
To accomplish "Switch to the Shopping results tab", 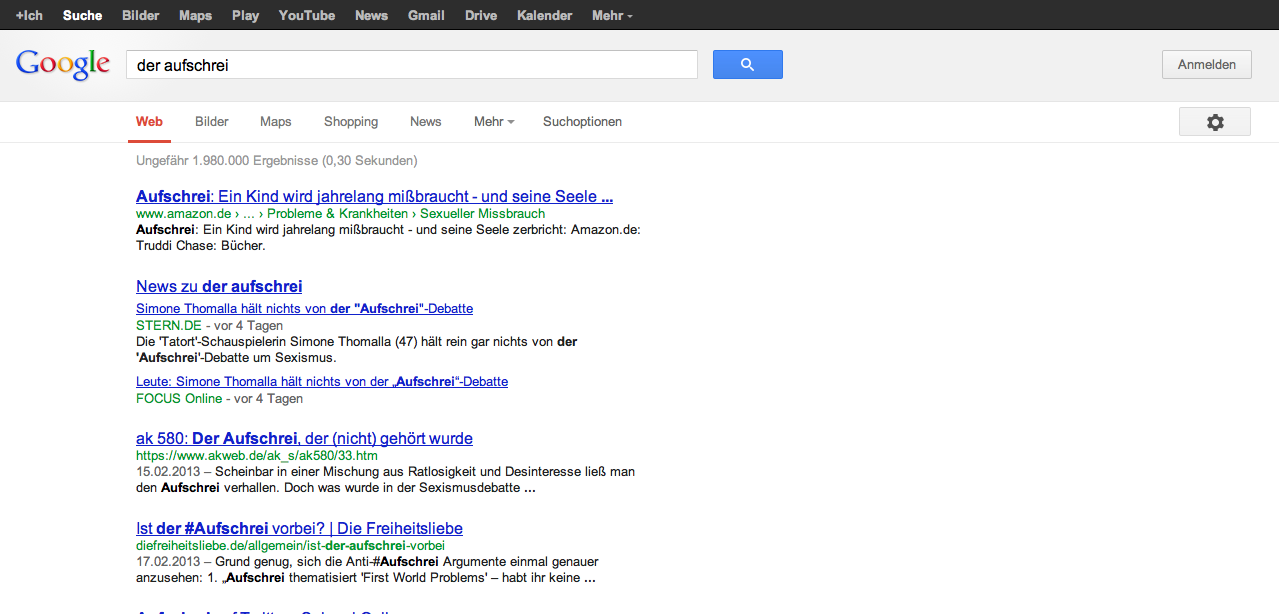I will (x=350, y=122).
